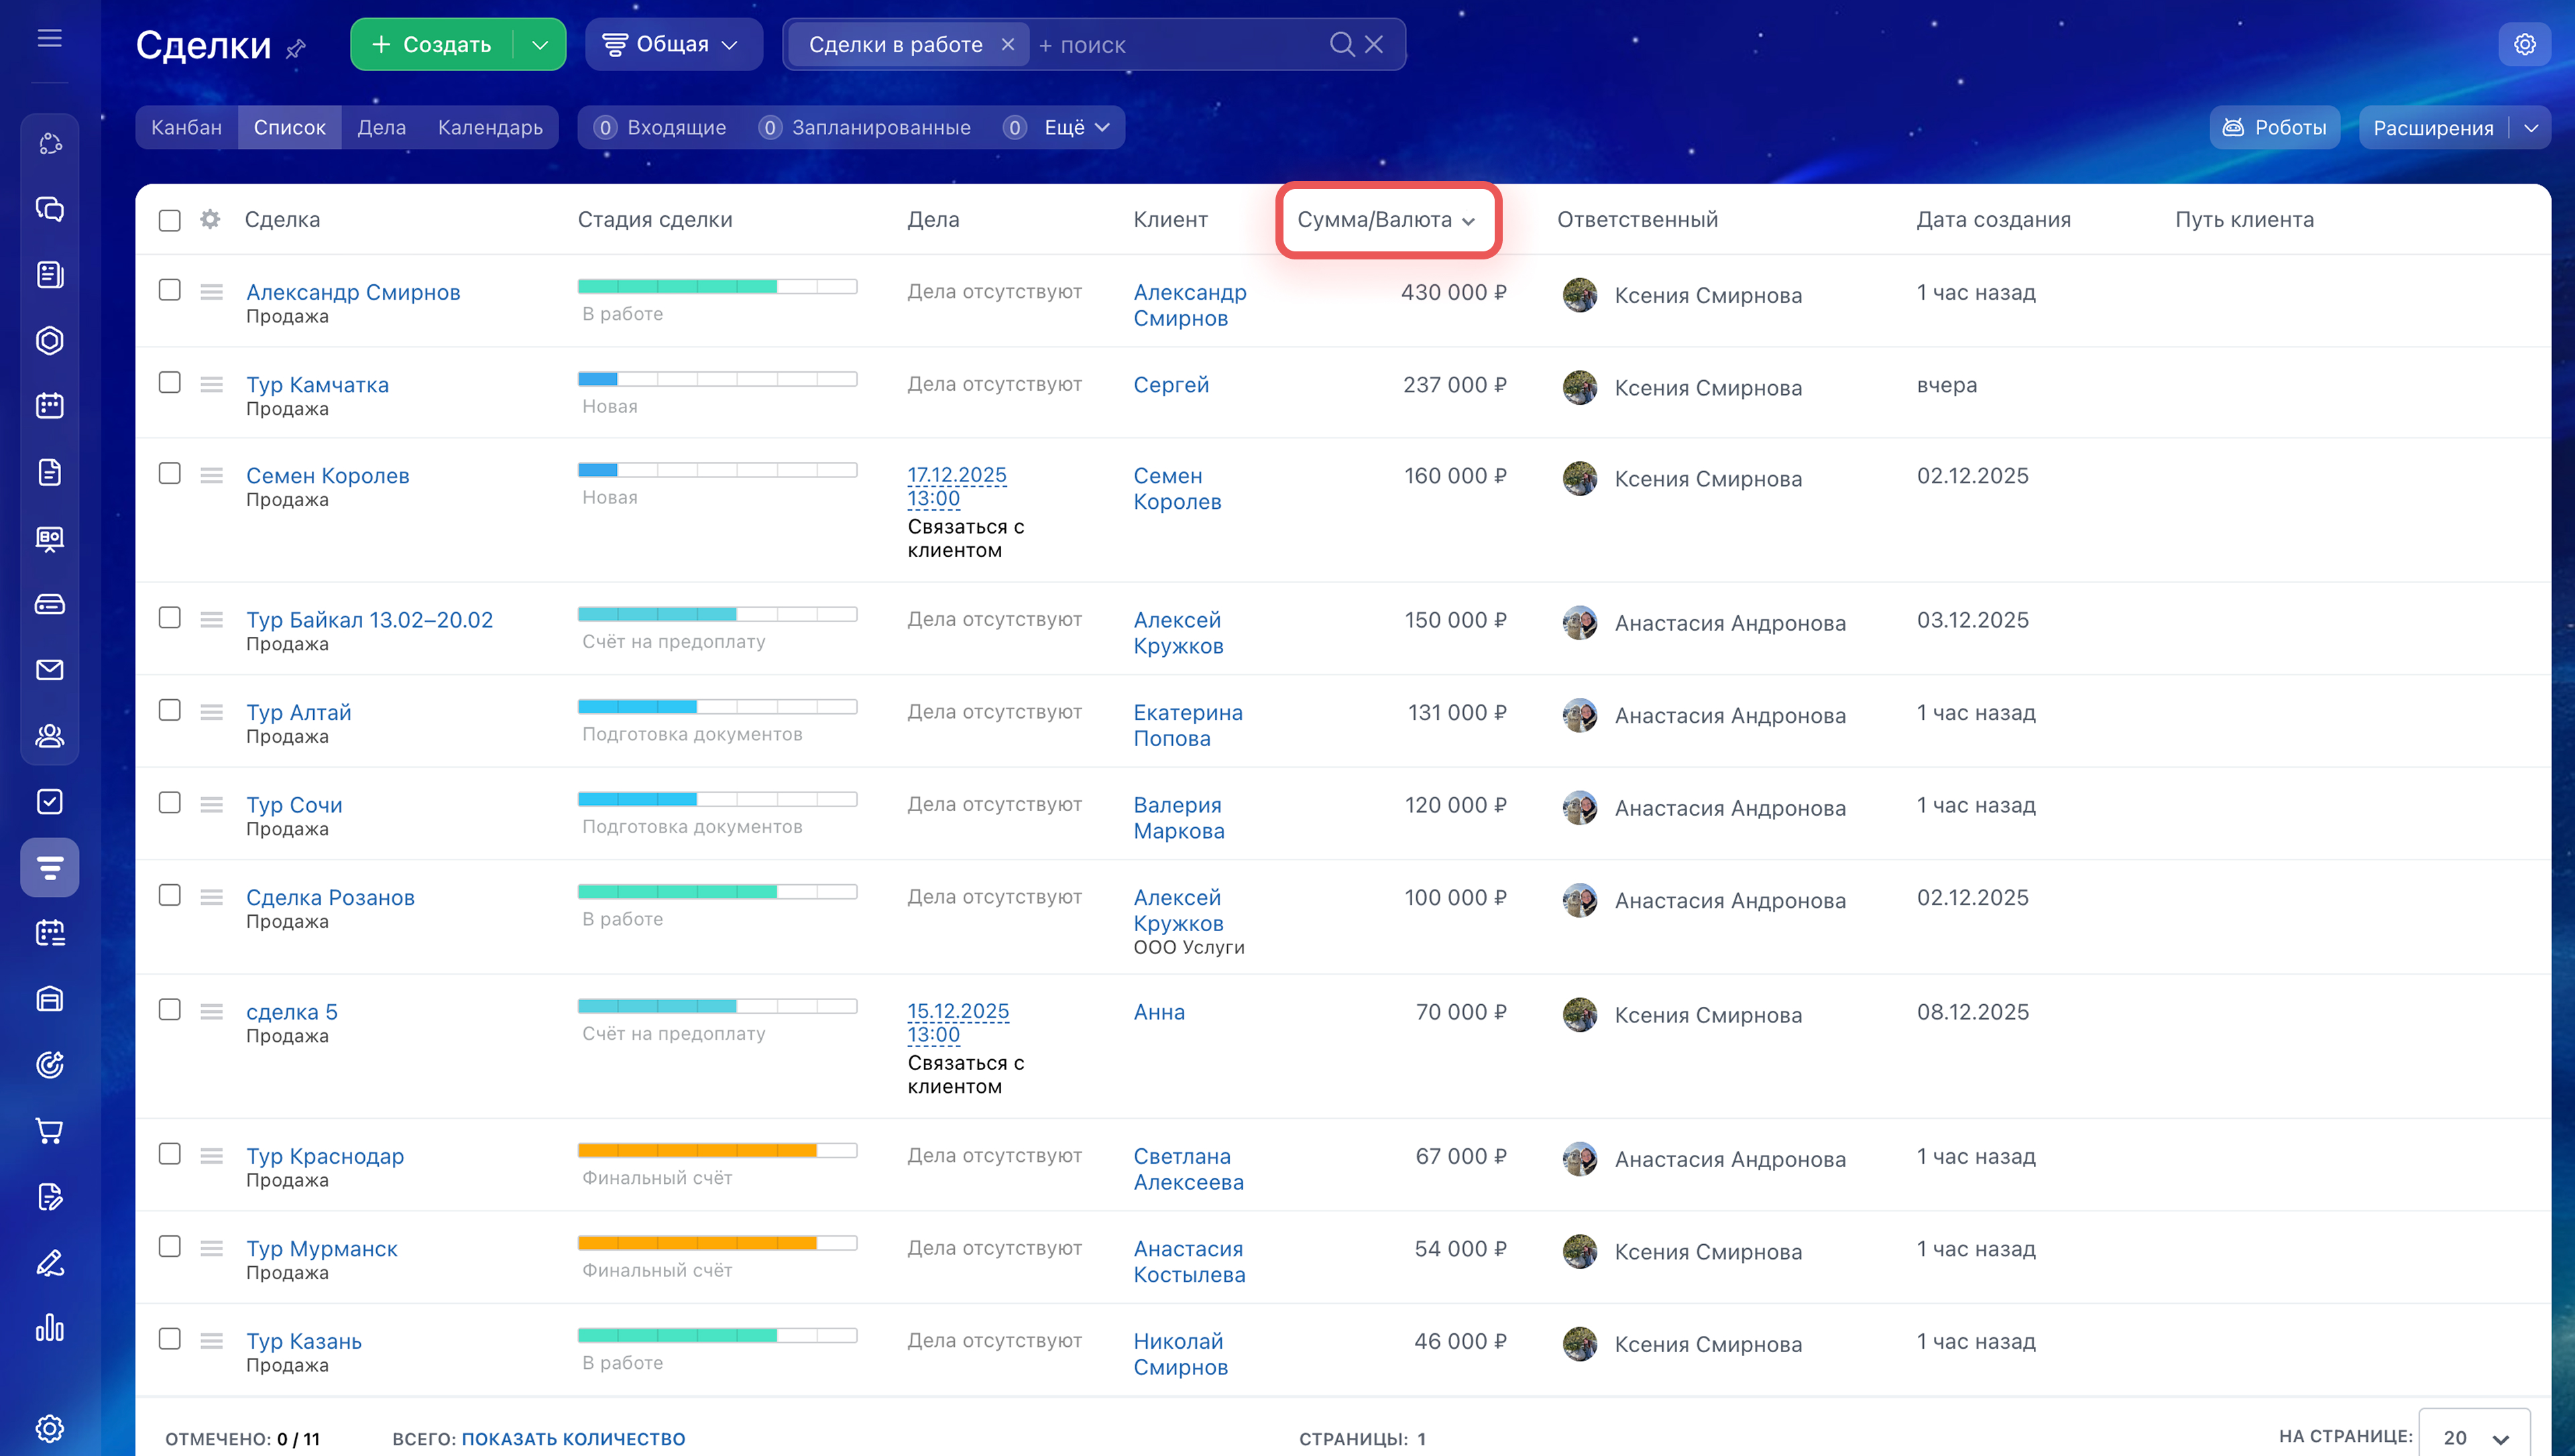Open the shopping cart icon in sidebar
The width and height of the screenshot is (2575, 1456).
[x=49, y=1131]
